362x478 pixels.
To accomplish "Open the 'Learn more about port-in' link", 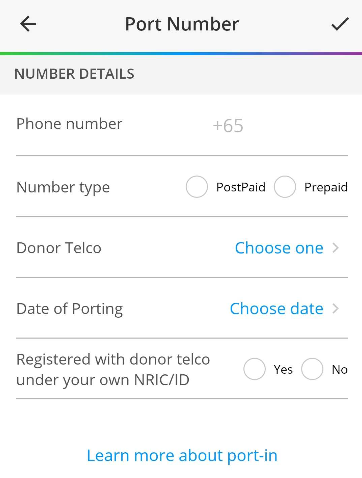I will click(x=182, y=455).
